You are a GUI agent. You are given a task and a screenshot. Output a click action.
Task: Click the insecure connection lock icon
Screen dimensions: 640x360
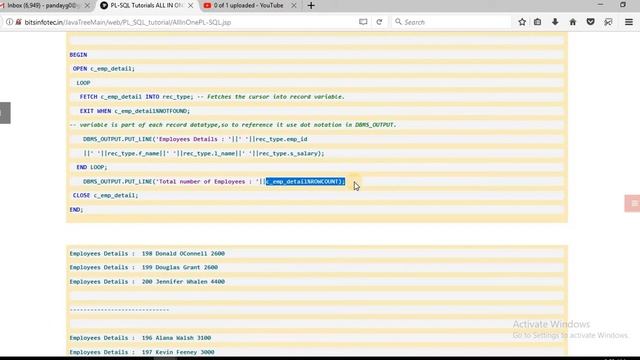pyautogui.click(x=18, y=22)
